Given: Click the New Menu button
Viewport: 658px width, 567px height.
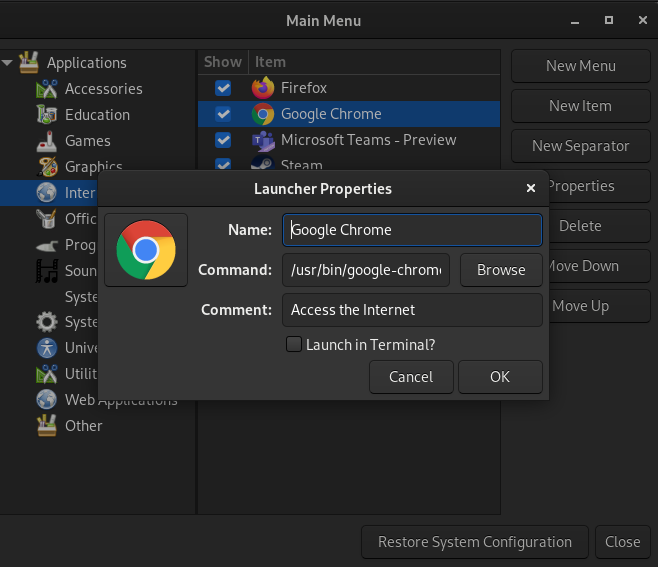Looking at the screenshot, I should tap(580, 66).
